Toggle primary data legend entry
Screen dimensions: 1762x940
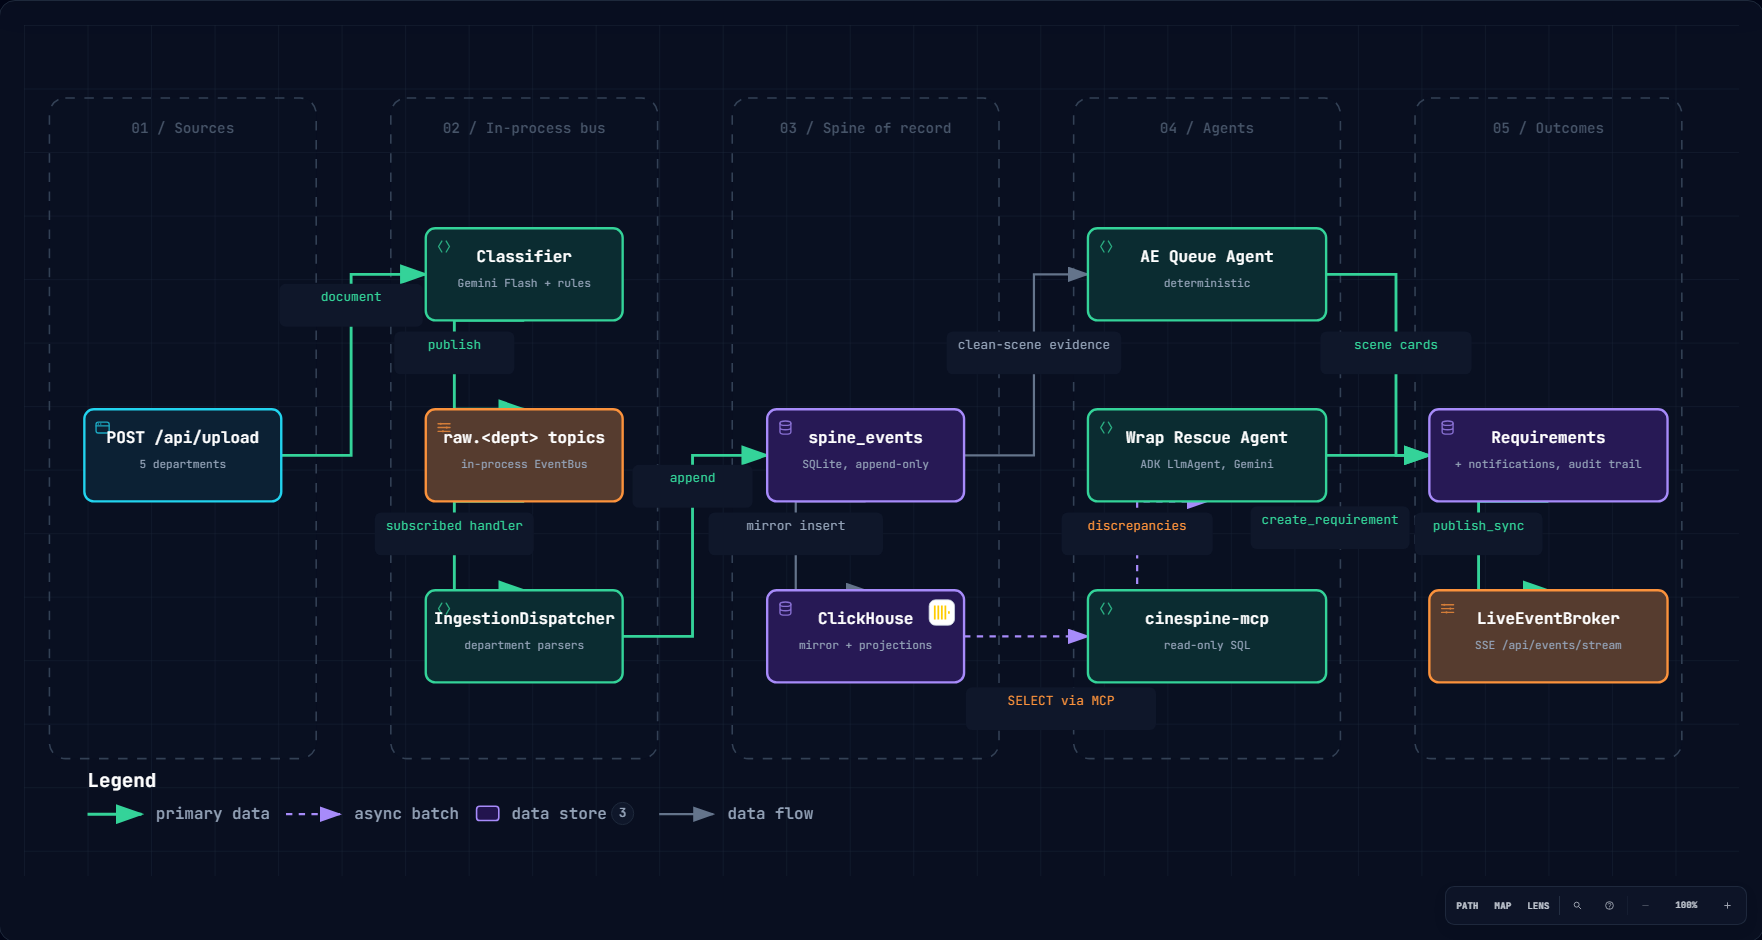179,814
